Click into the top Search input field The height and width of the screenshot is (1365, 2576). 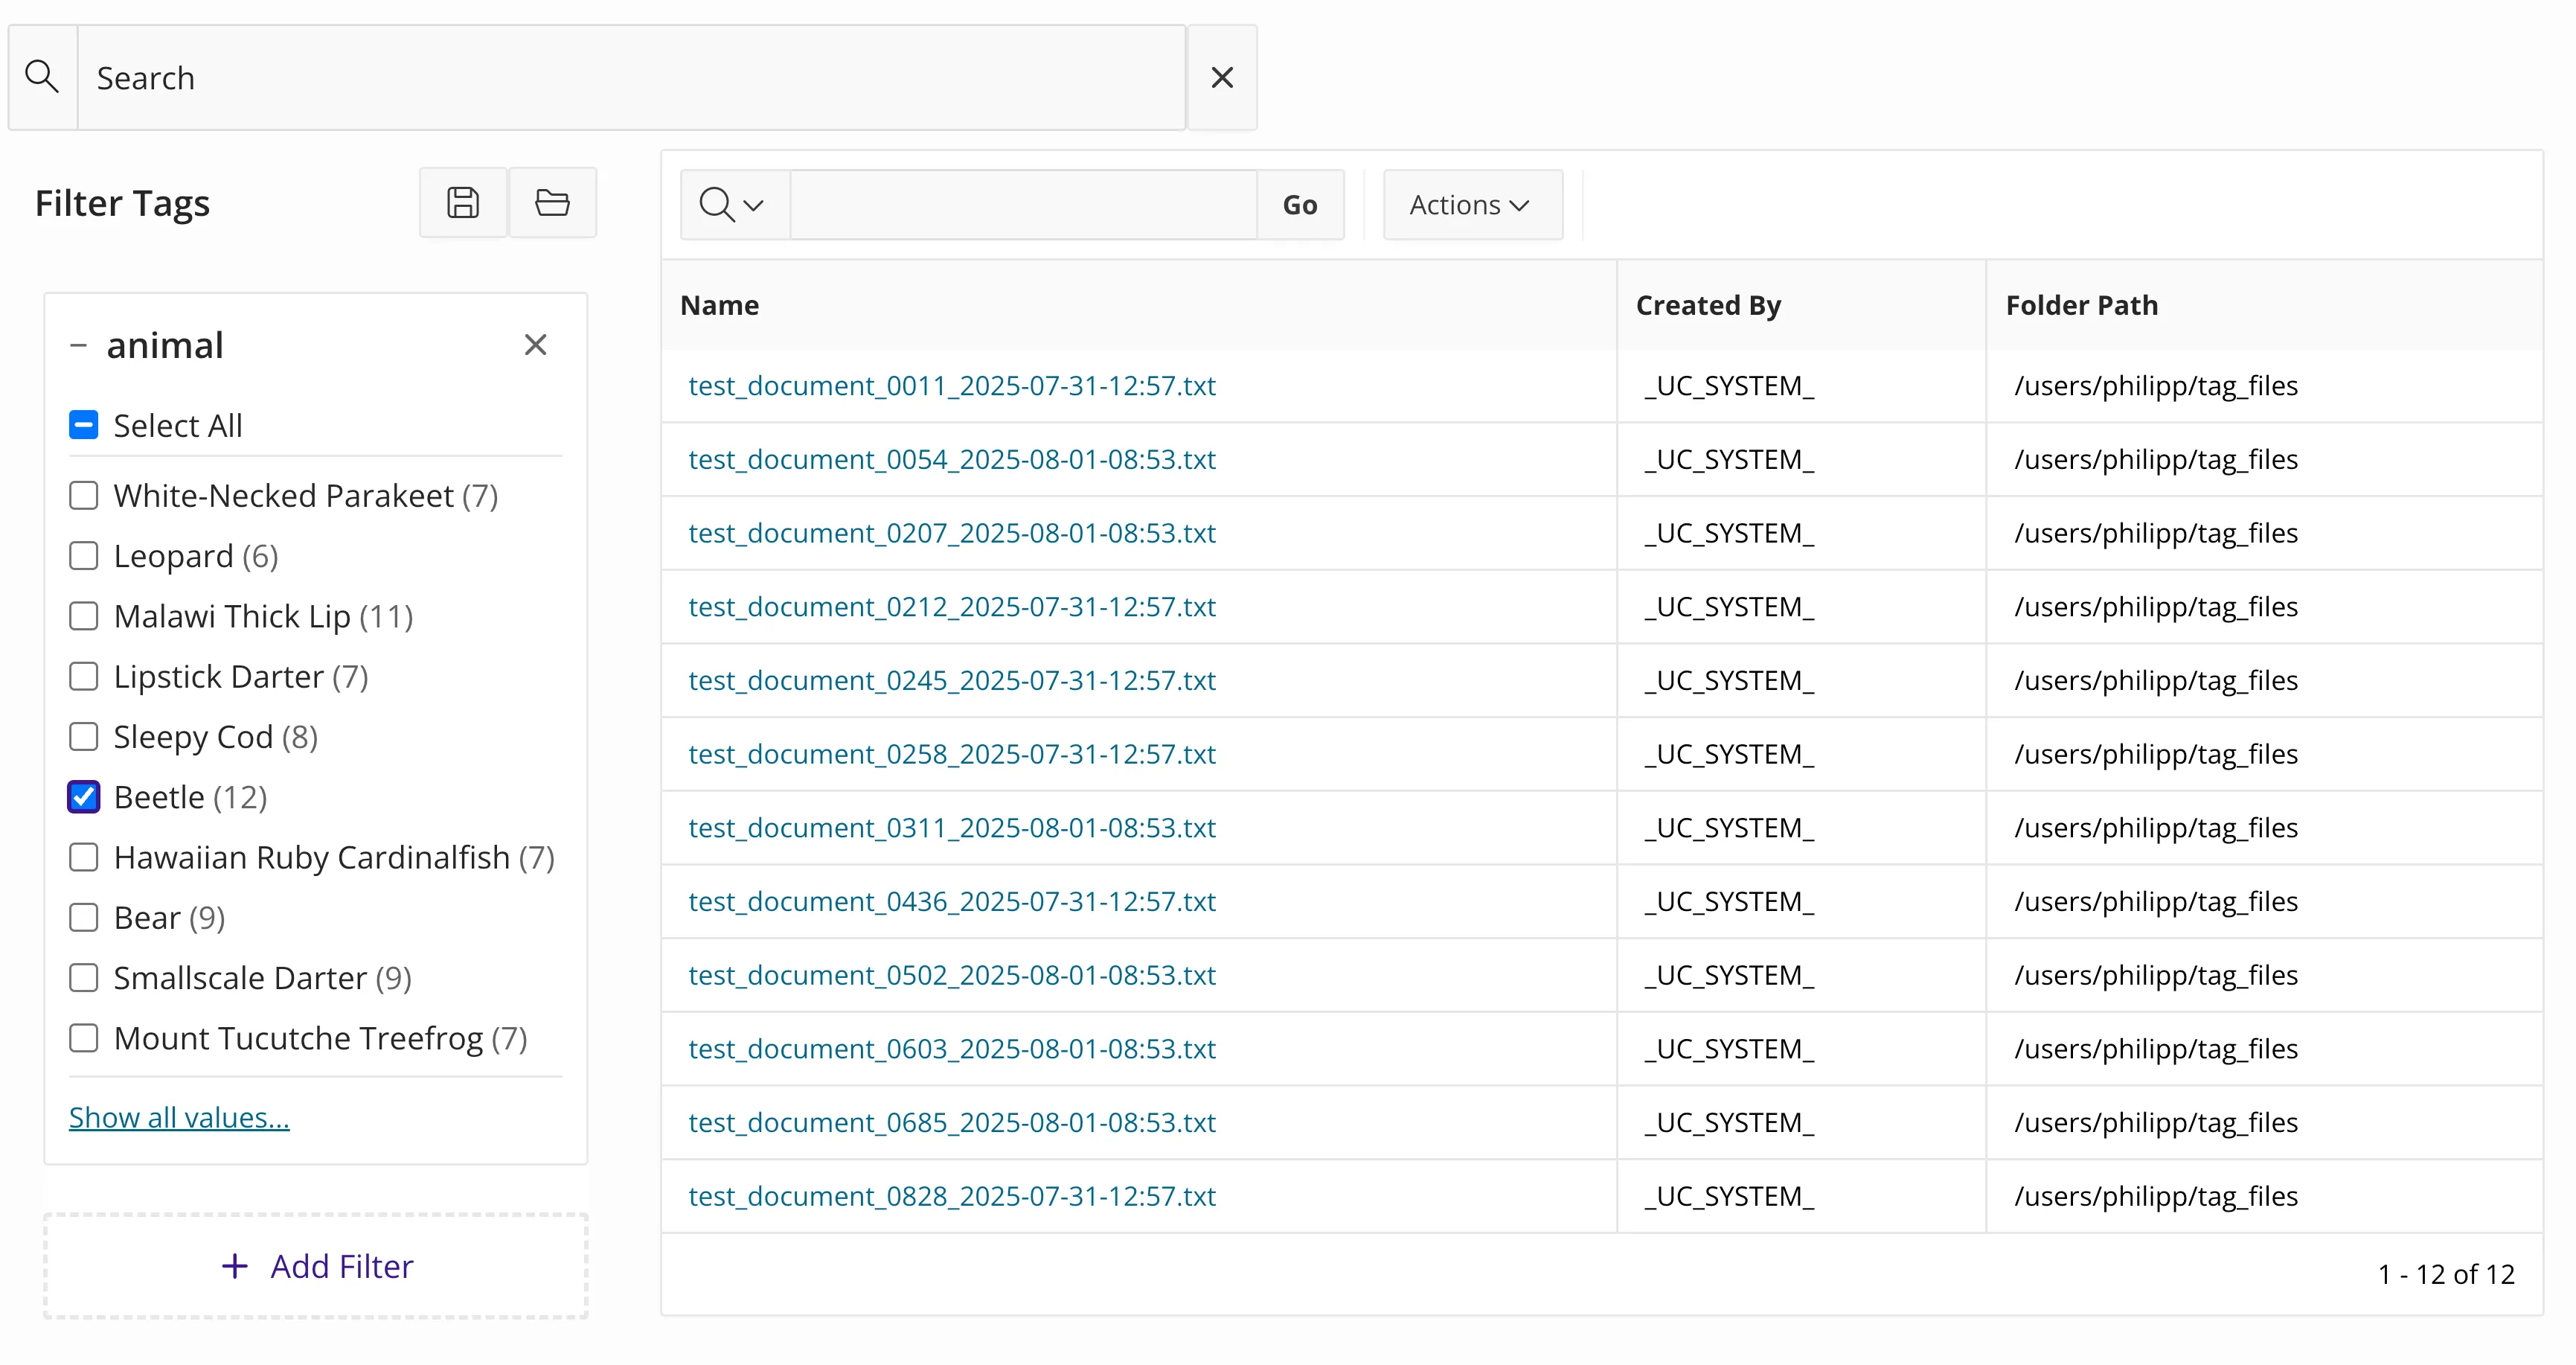630,77
